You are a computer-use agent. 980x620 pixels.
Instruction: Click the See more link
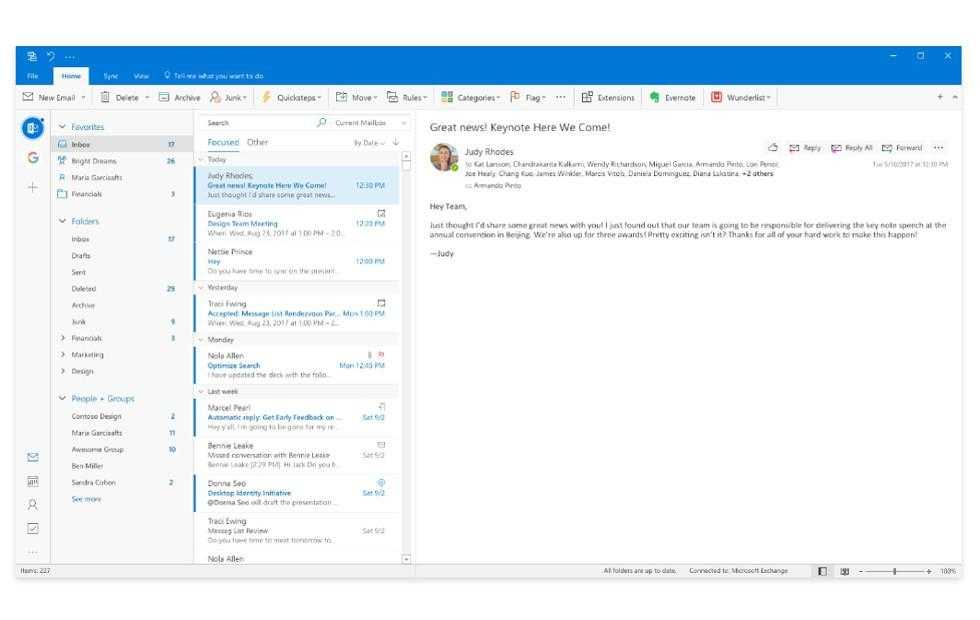coord(86,498)
